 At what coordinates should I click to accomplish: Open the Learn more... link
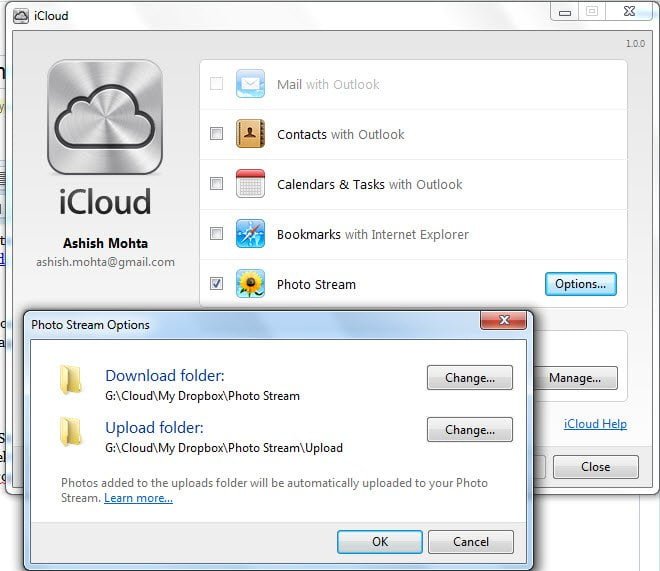[138, 498]
